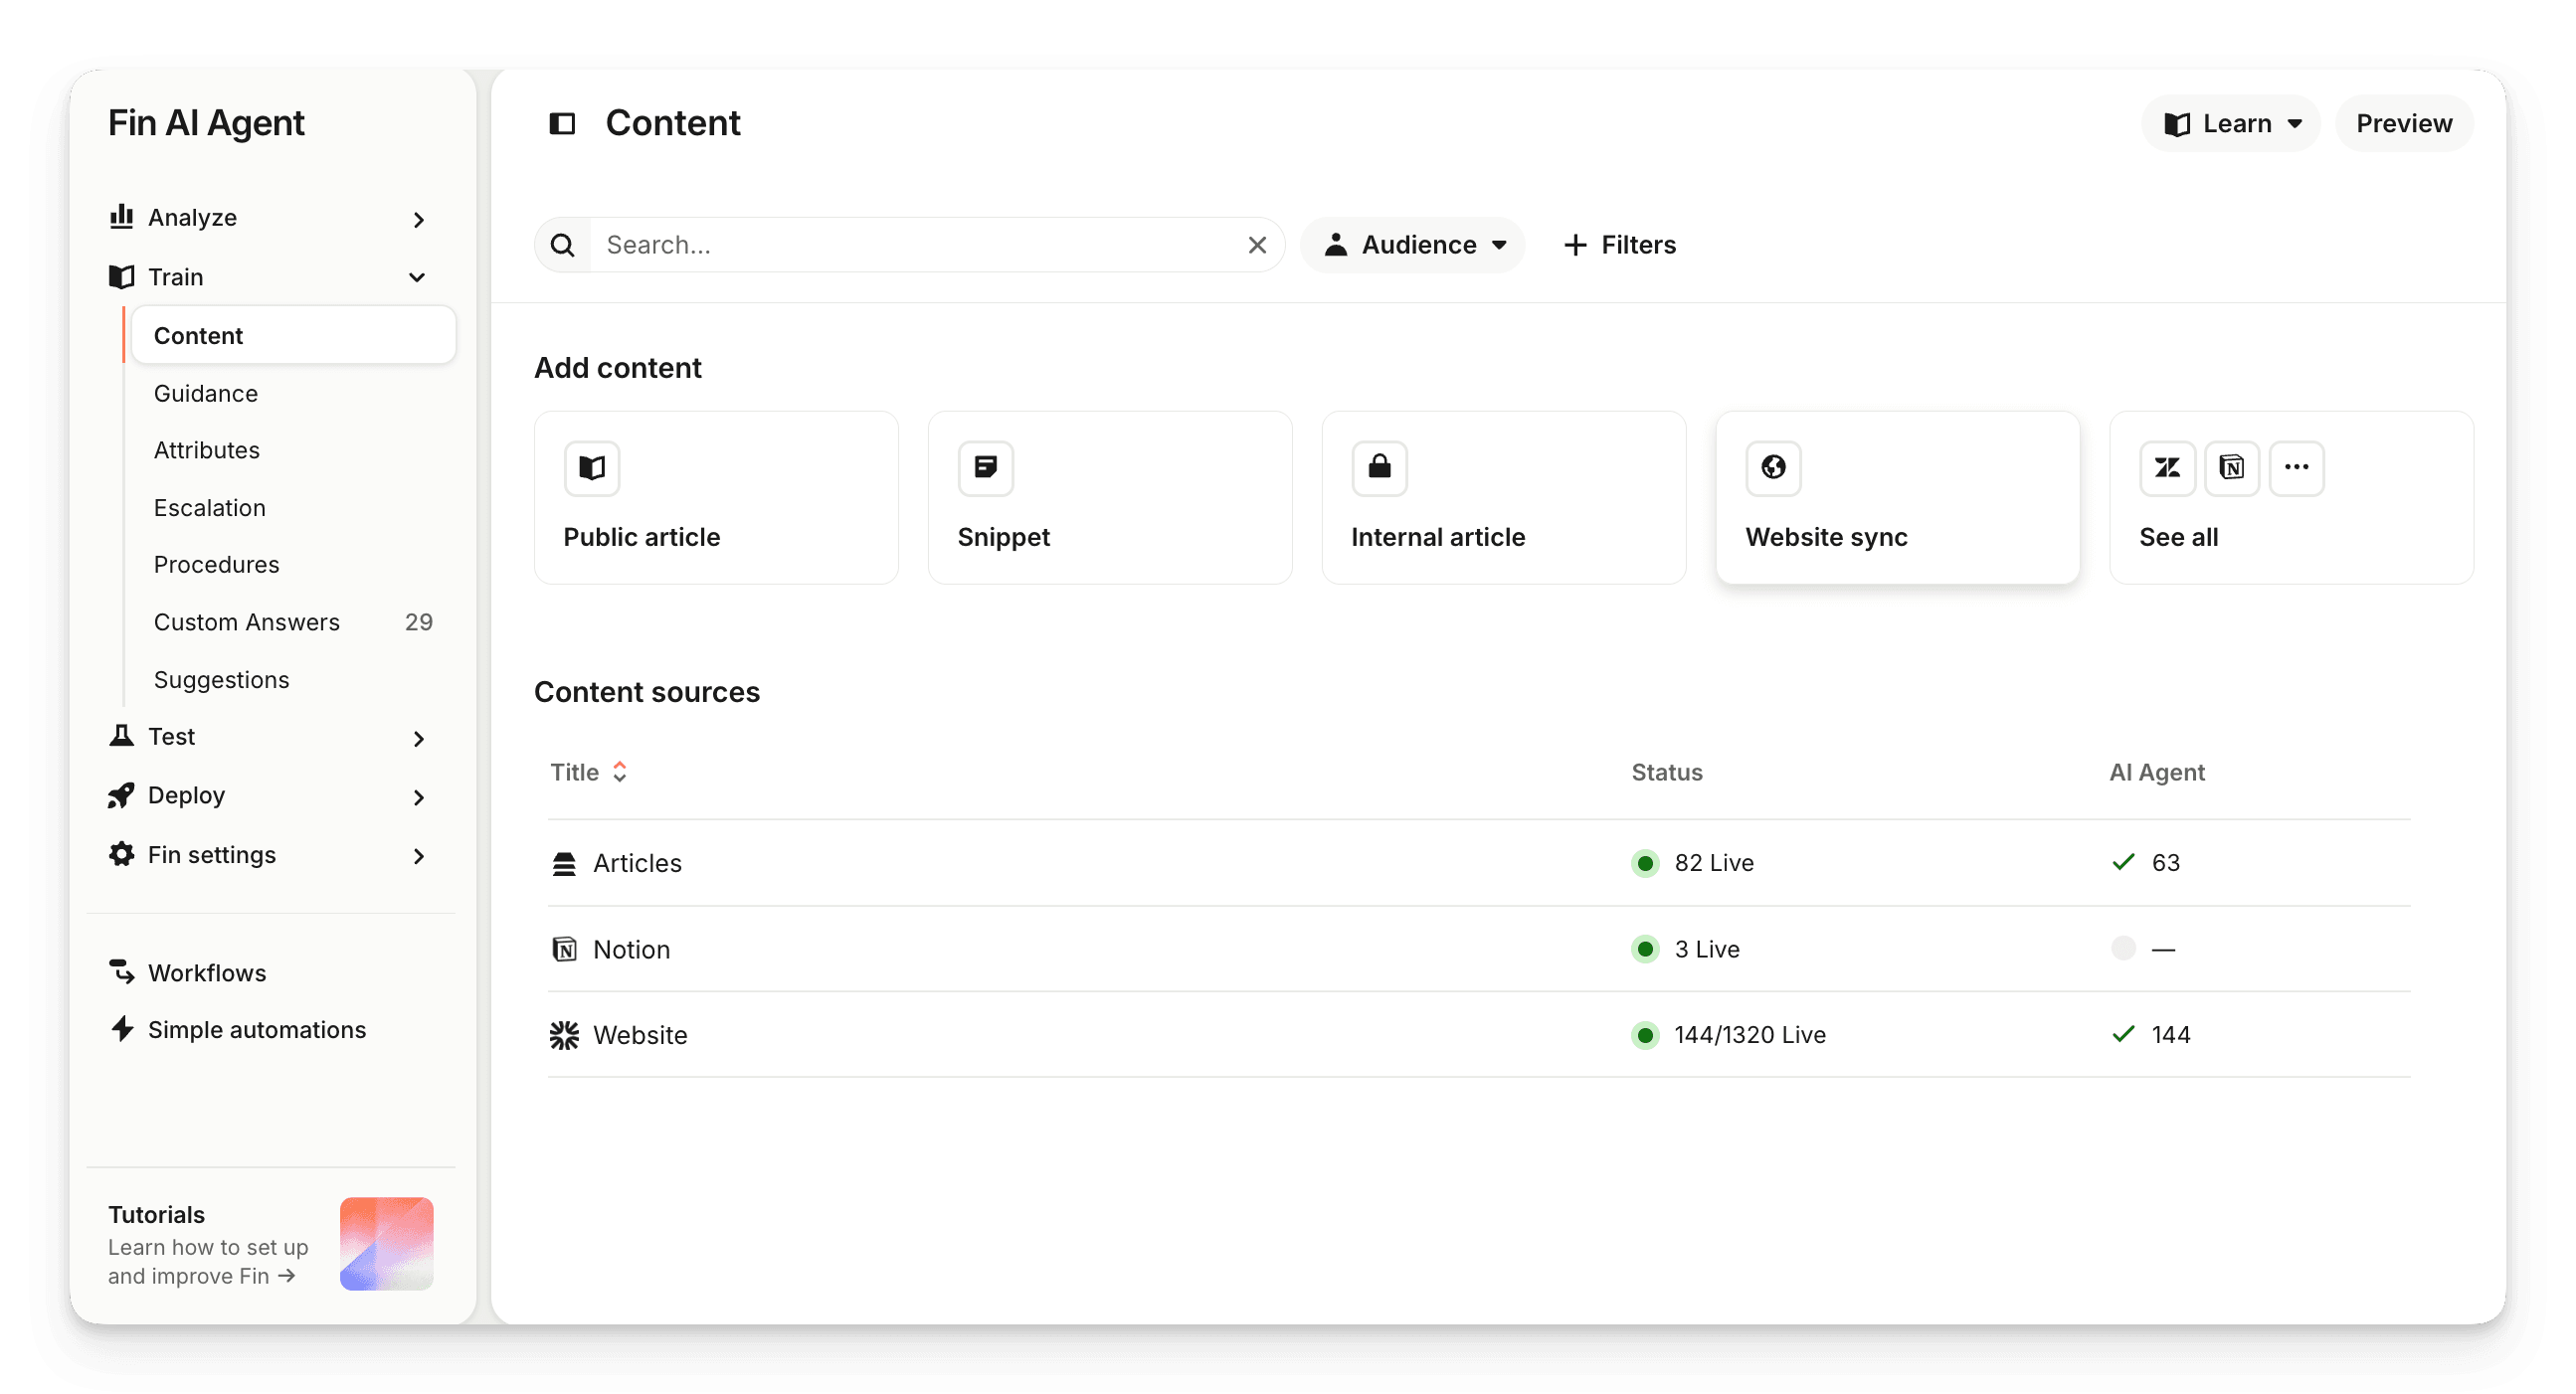This screenshot has height=1394, width=2576.
Task: Click the Preview button
Action: [2404, 122]
